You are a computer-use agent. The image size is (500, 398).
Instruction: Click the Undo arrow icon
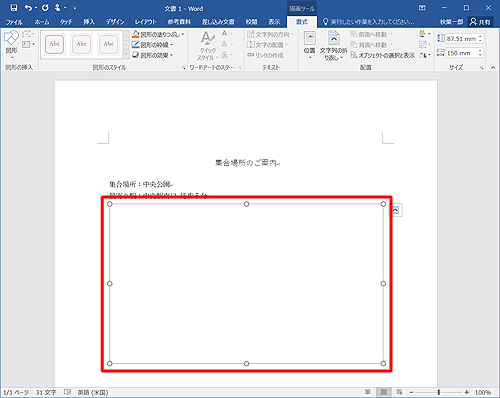click(x=28, y=8)
